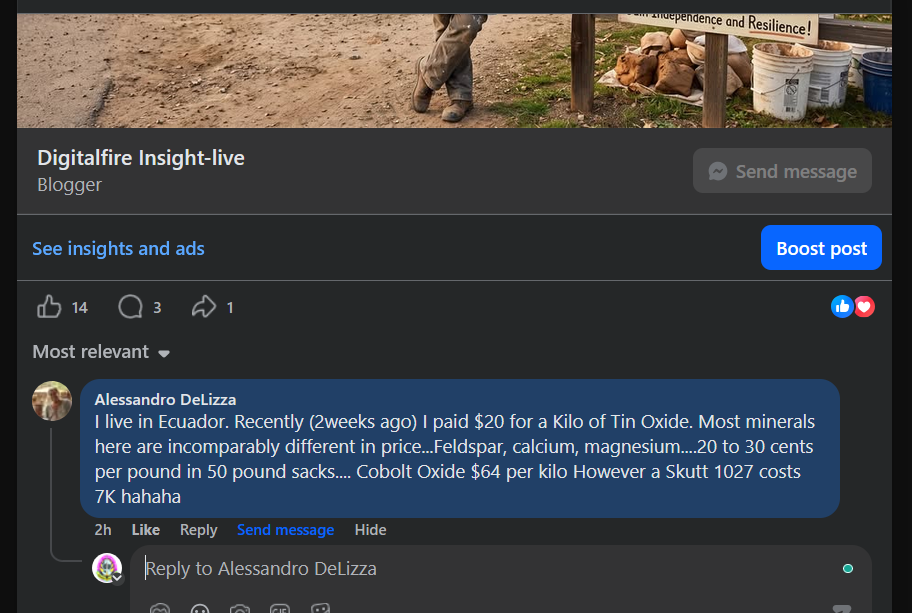Add a sticker to the reply

(x=320, y=608)
